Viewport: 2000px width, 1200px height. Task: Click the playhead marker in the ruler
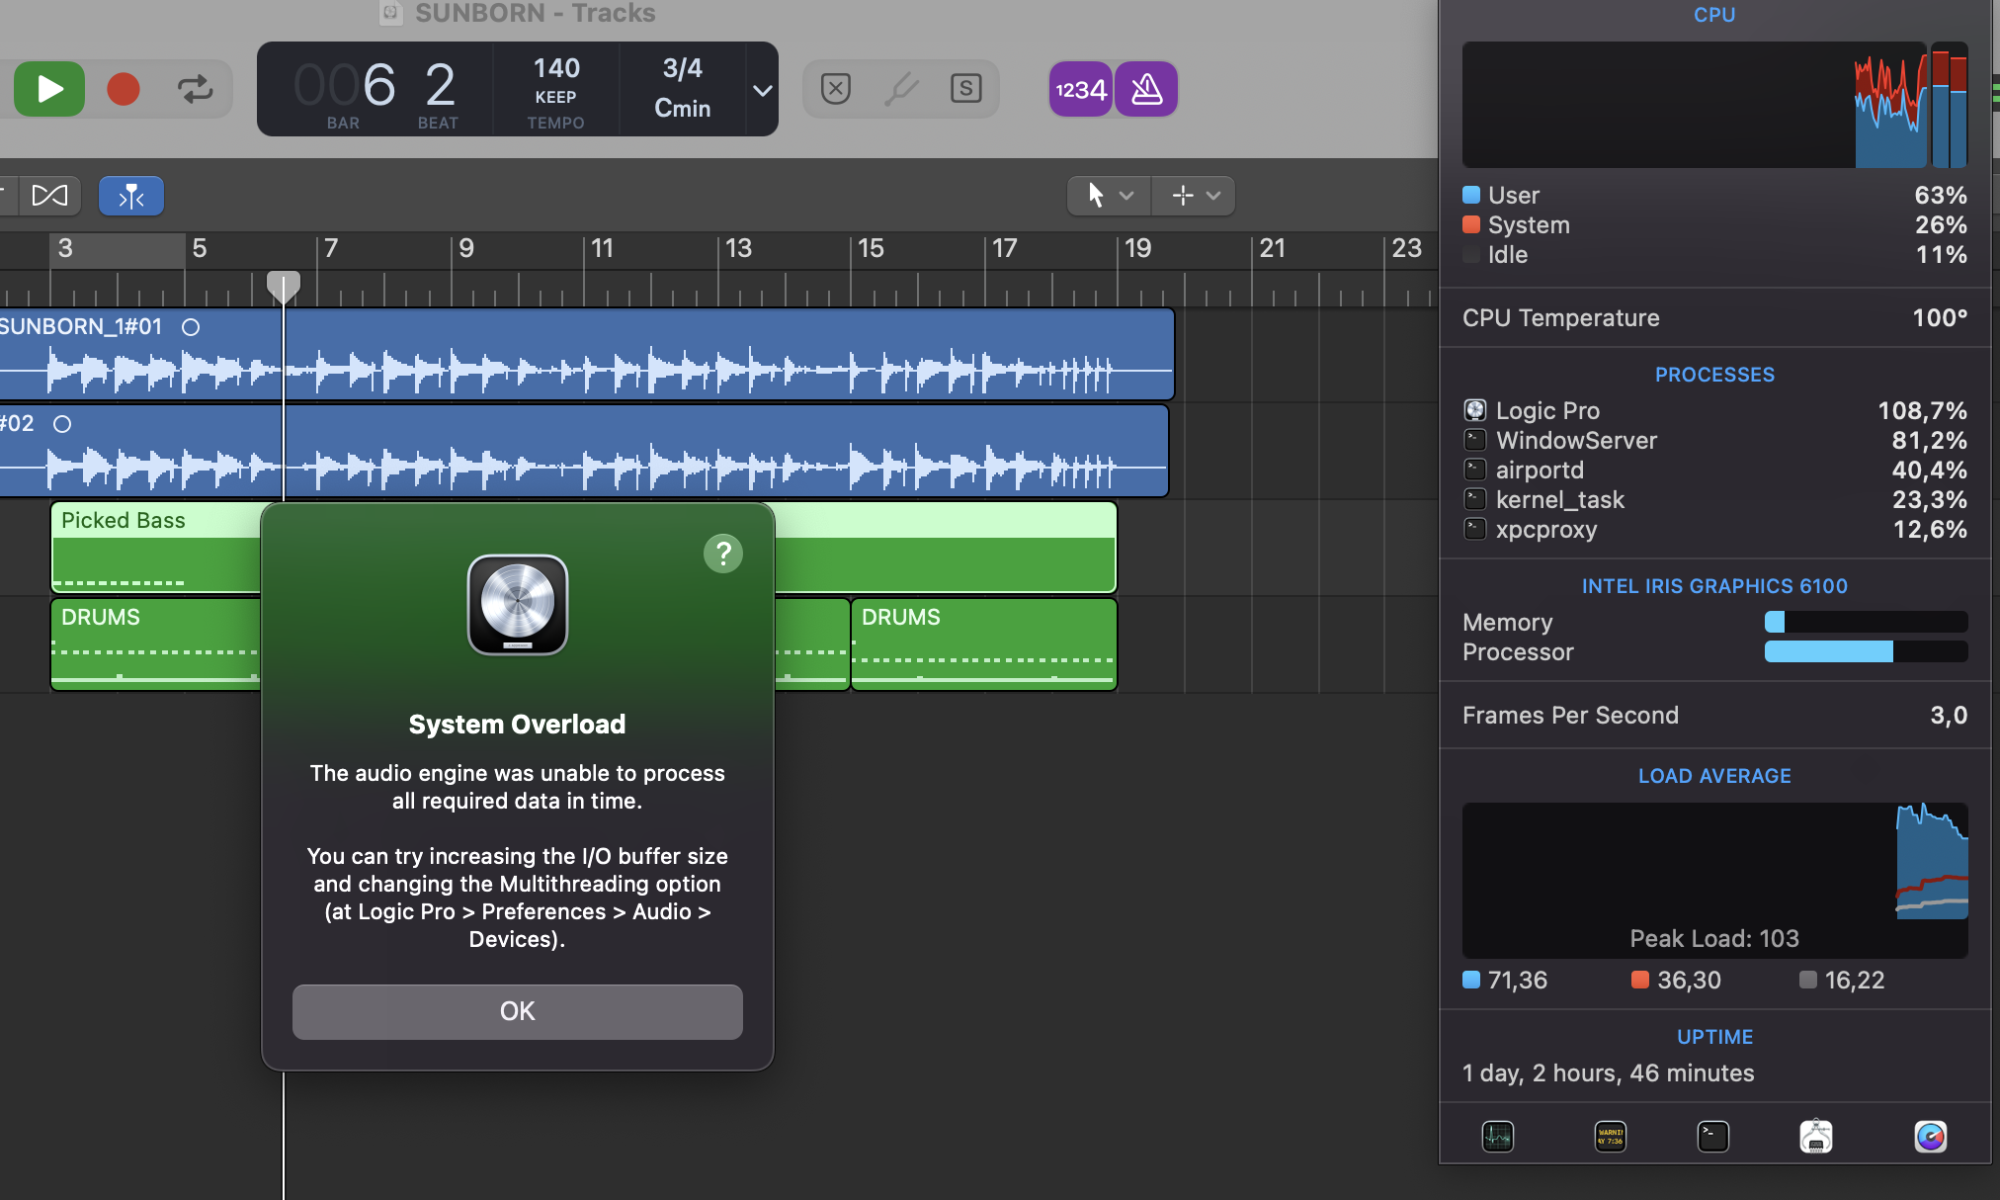284,286
